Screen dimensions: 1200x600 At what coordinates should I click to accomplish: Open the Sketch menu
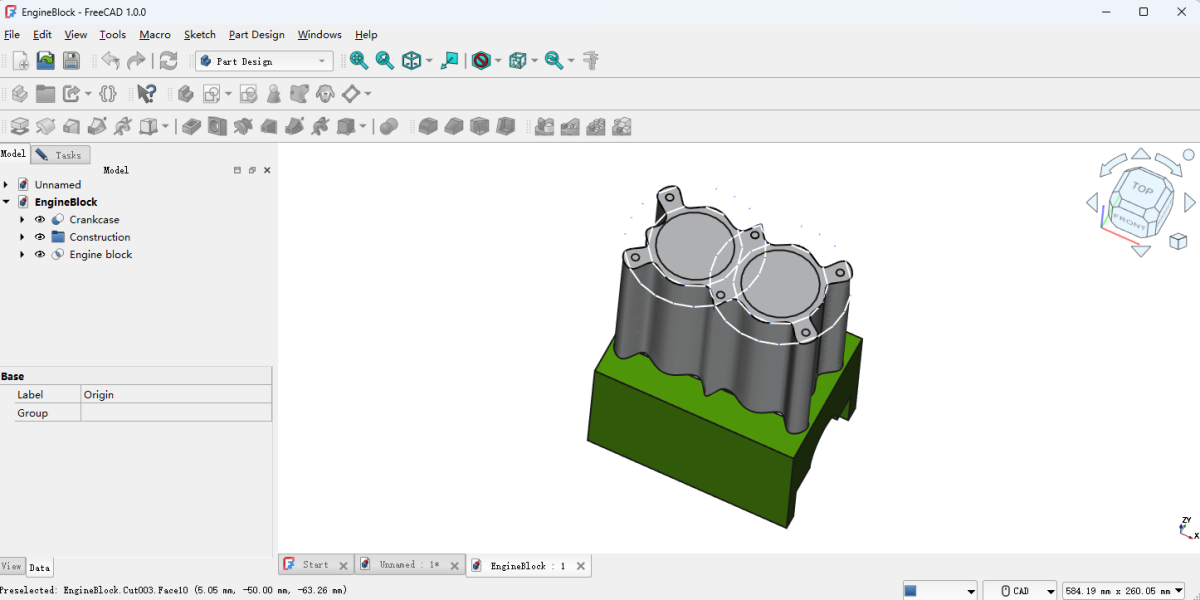(x=199, y=35)
